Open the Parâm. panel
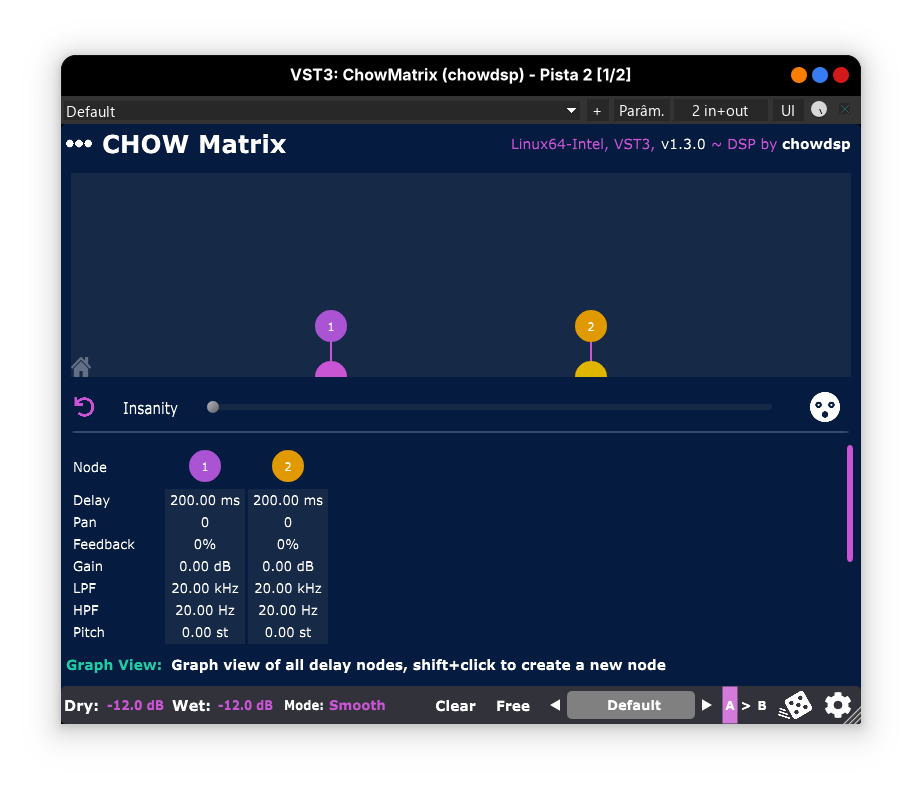The height and width of the screenshot is (791, 922). pyautogui.click(x=641, y=110)
